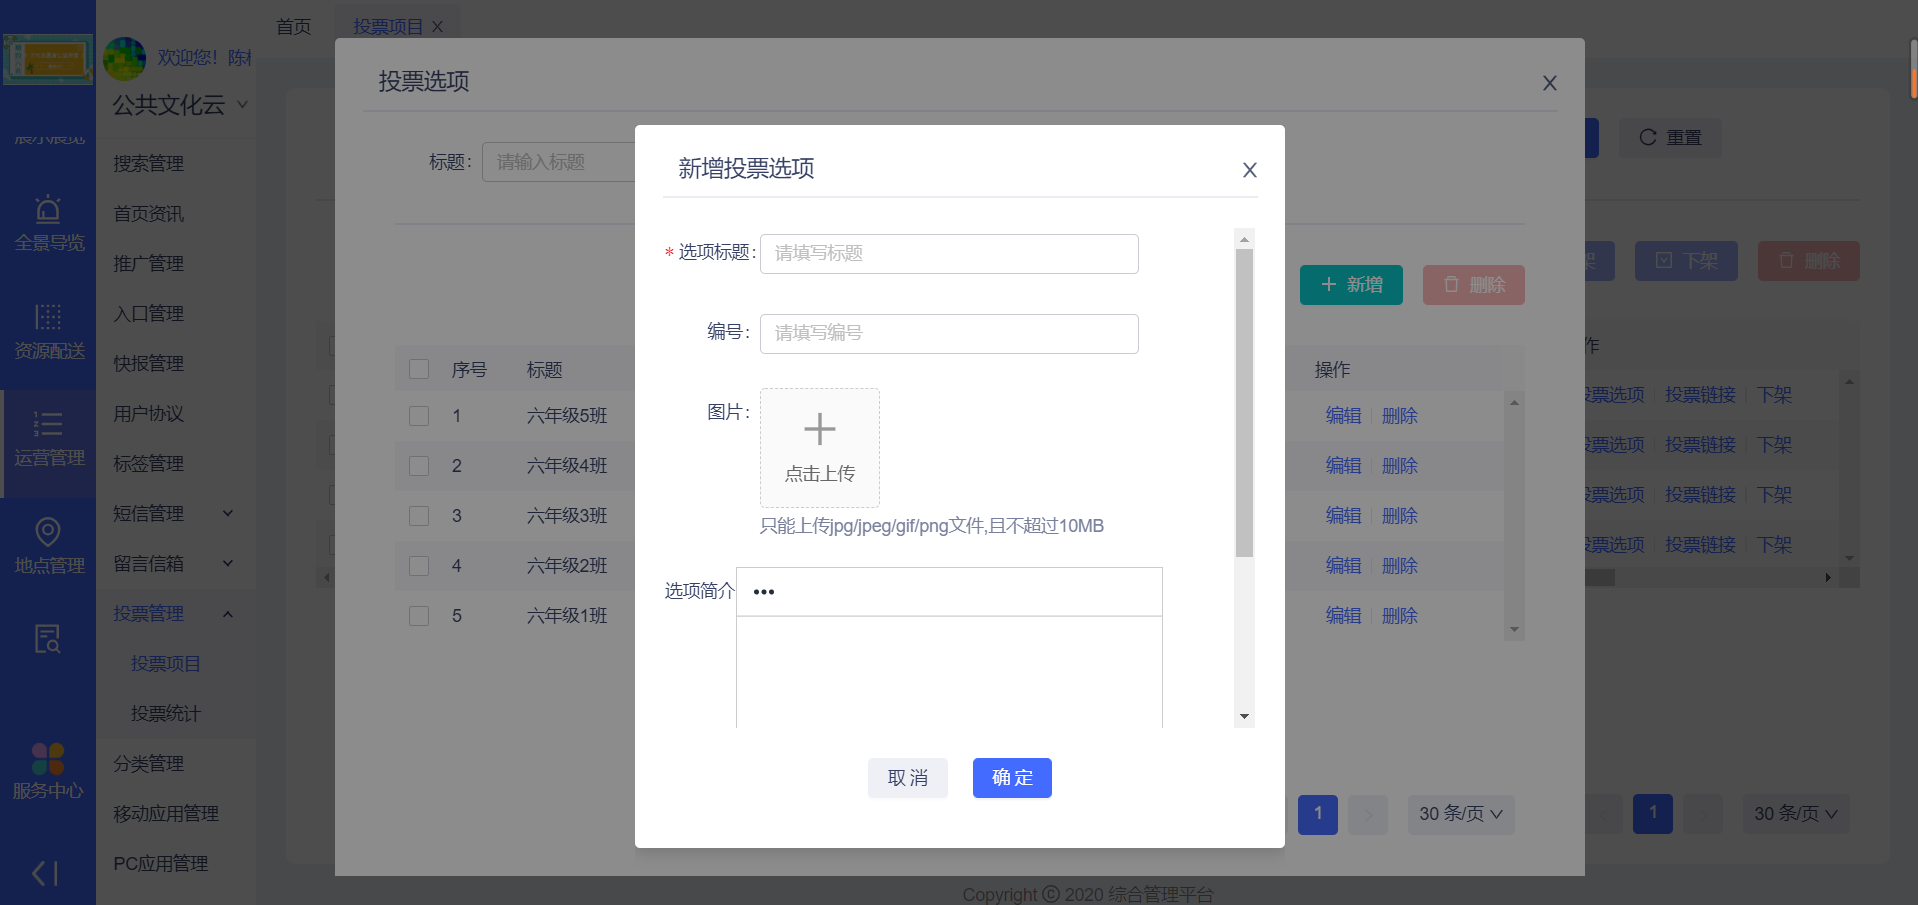Check the row 六年级2班 checkbox
The image size is (1918, 905).
[x=419, y=566]
